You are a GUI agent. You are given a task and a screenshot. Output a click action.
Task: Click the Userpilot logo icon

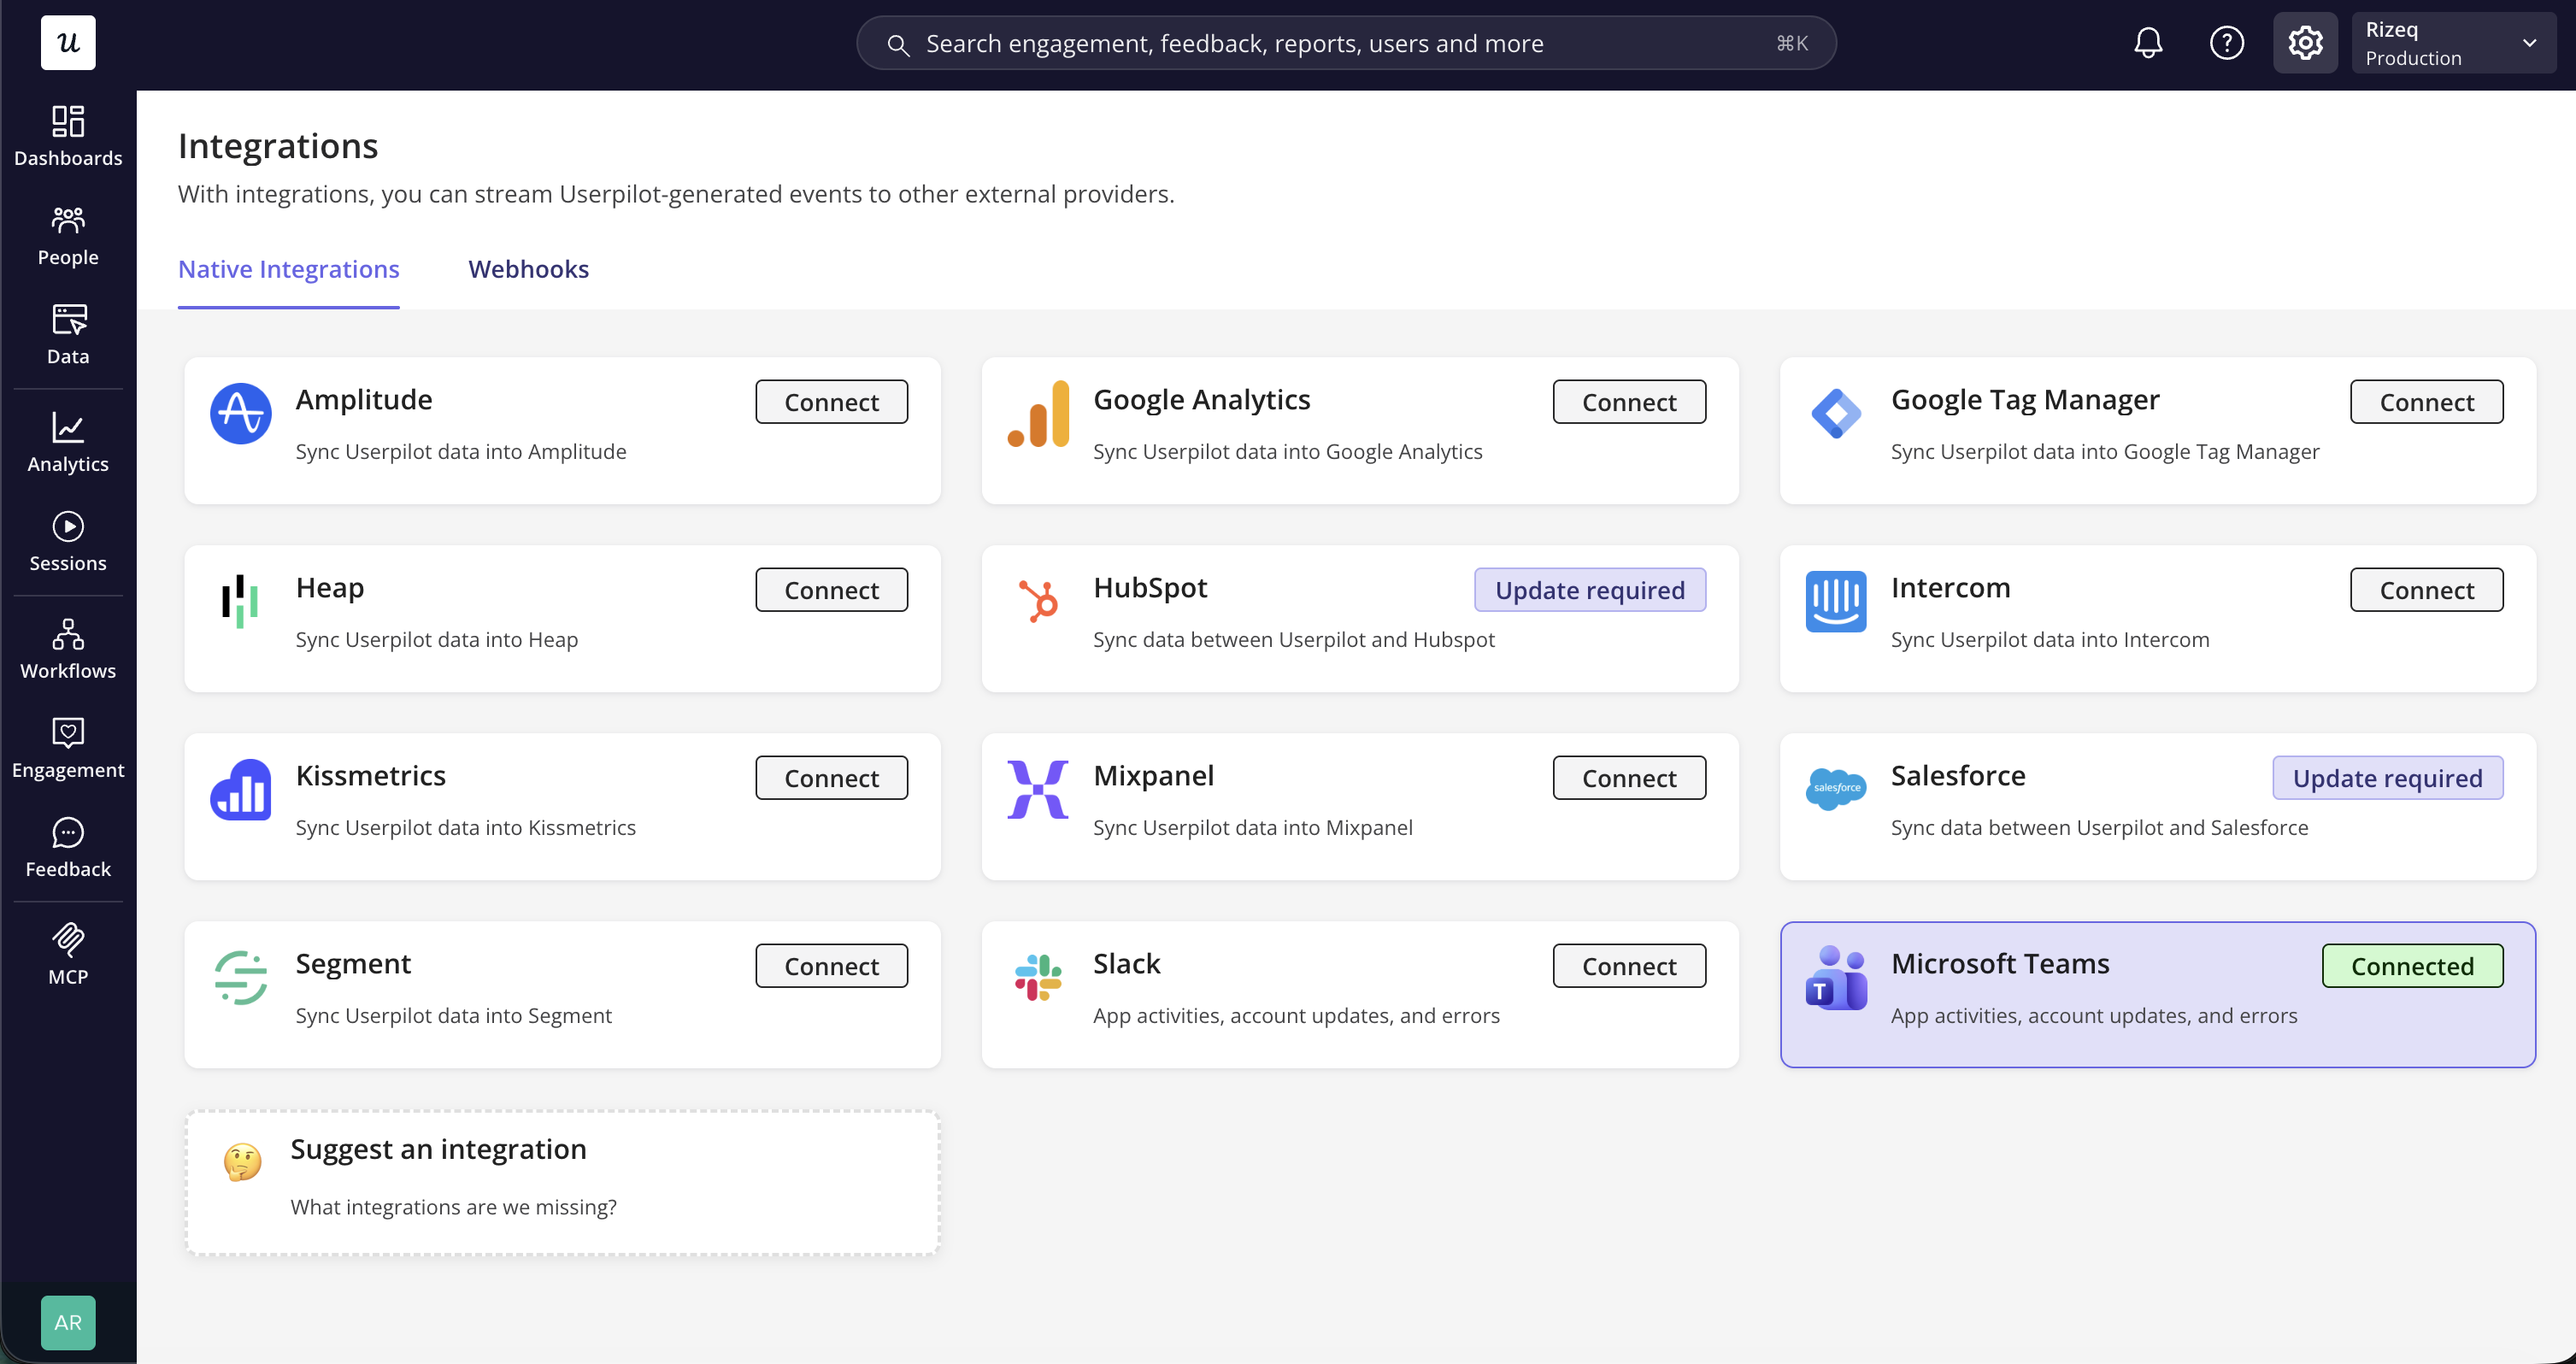click(x=68, y=43)
